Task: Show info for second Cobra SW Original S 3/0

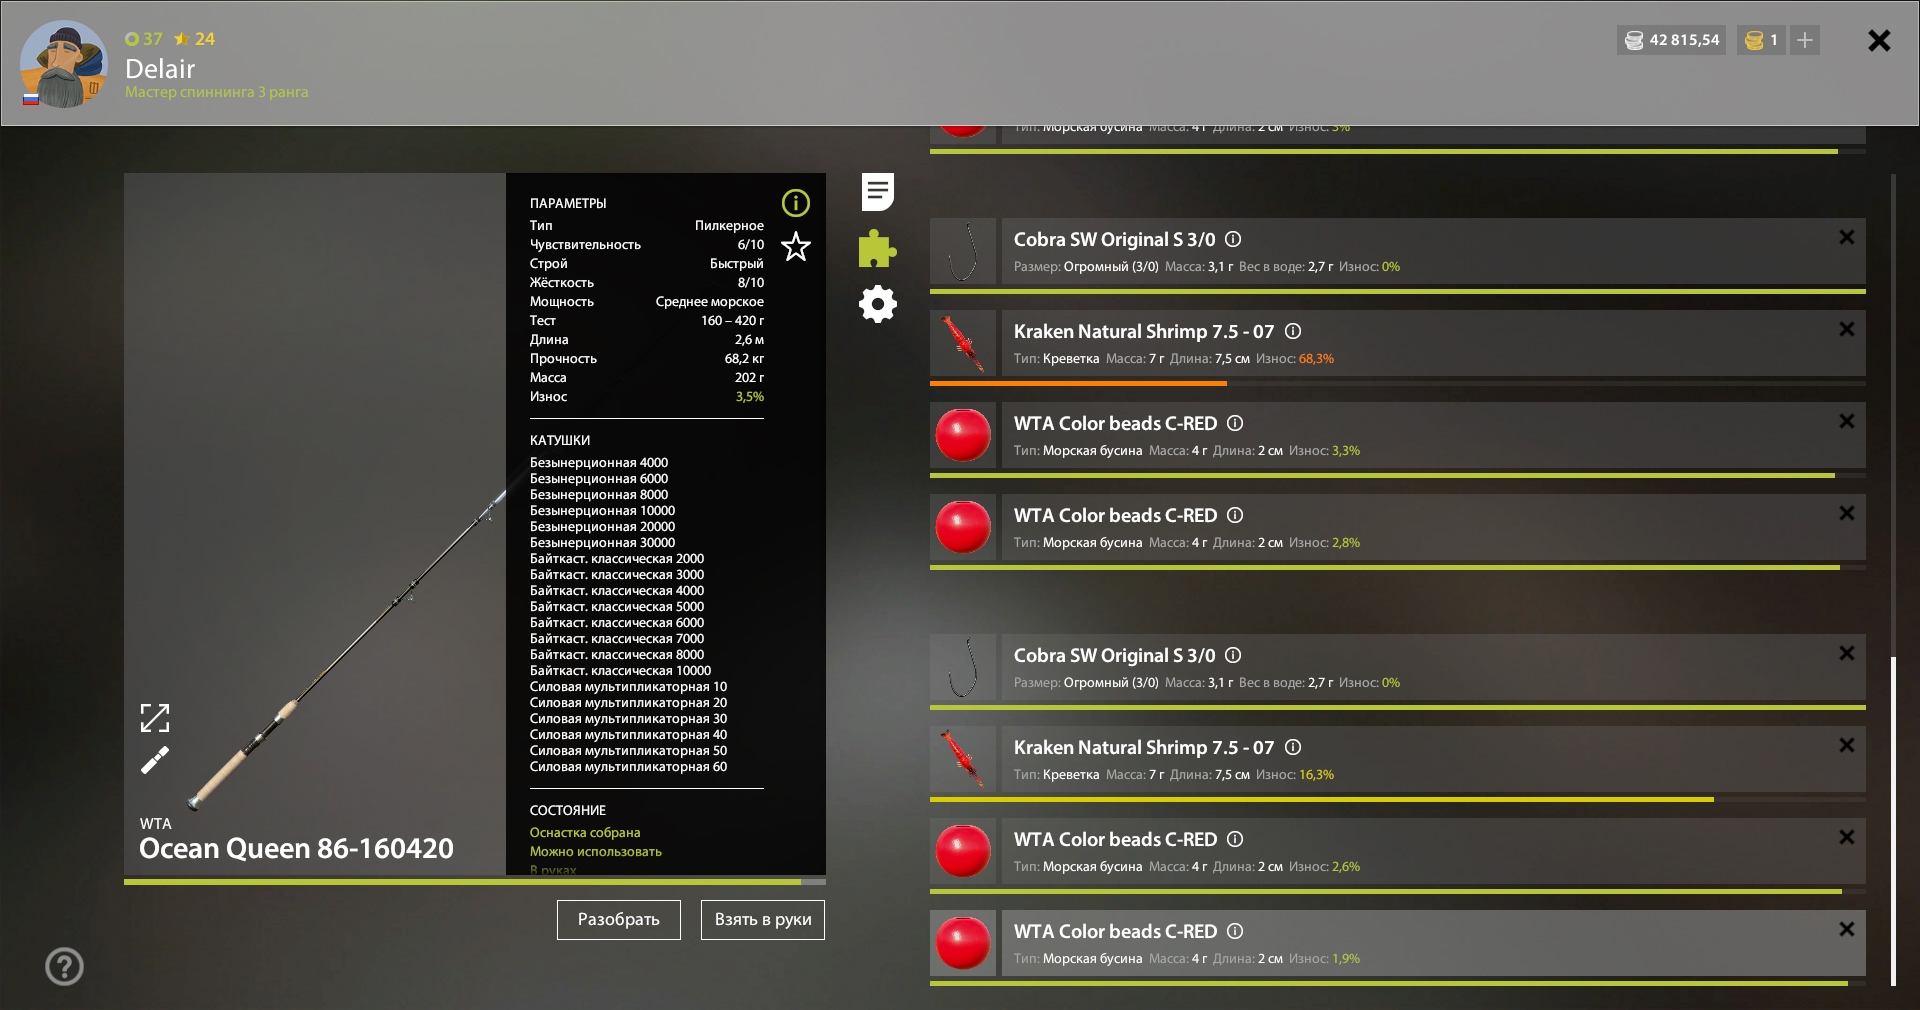Action: 1233,655
